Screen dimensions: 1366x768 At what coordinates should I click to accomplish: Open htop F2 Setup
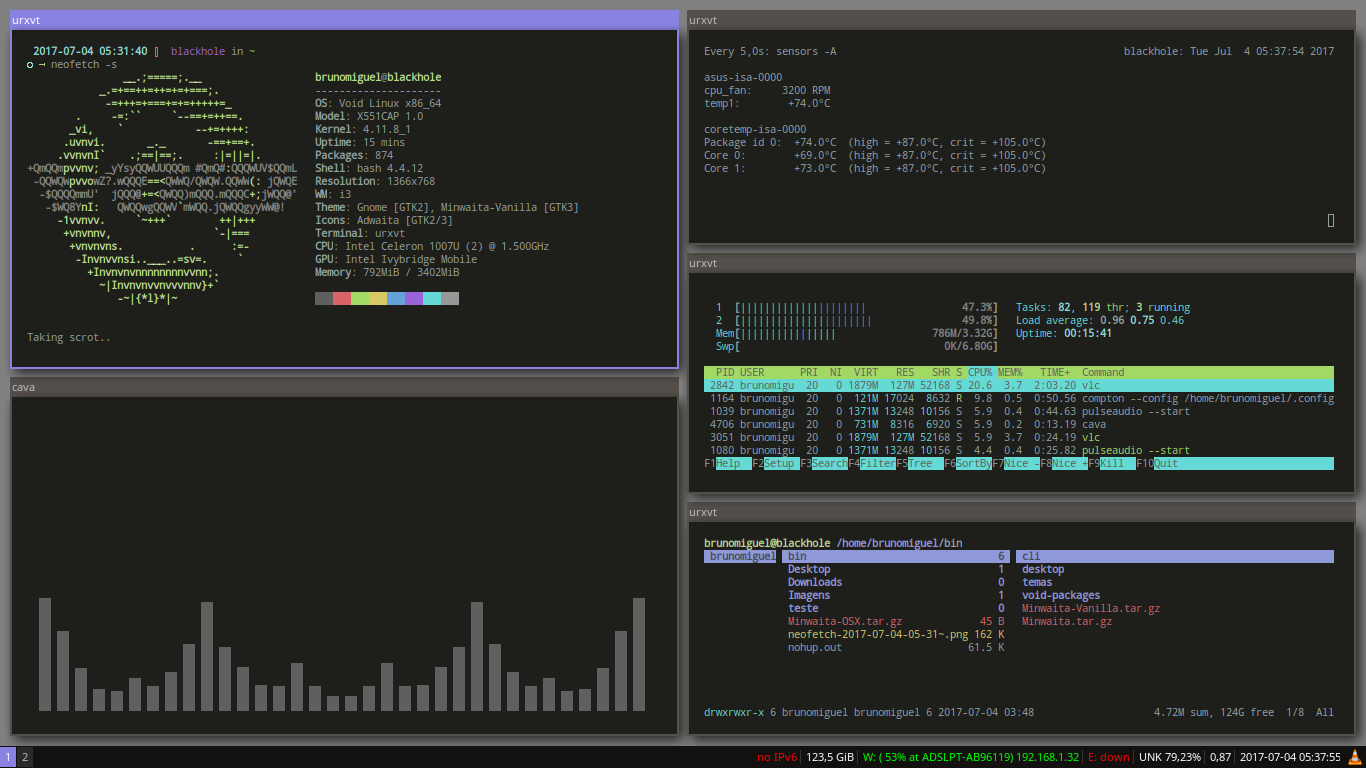click(775, 464)
